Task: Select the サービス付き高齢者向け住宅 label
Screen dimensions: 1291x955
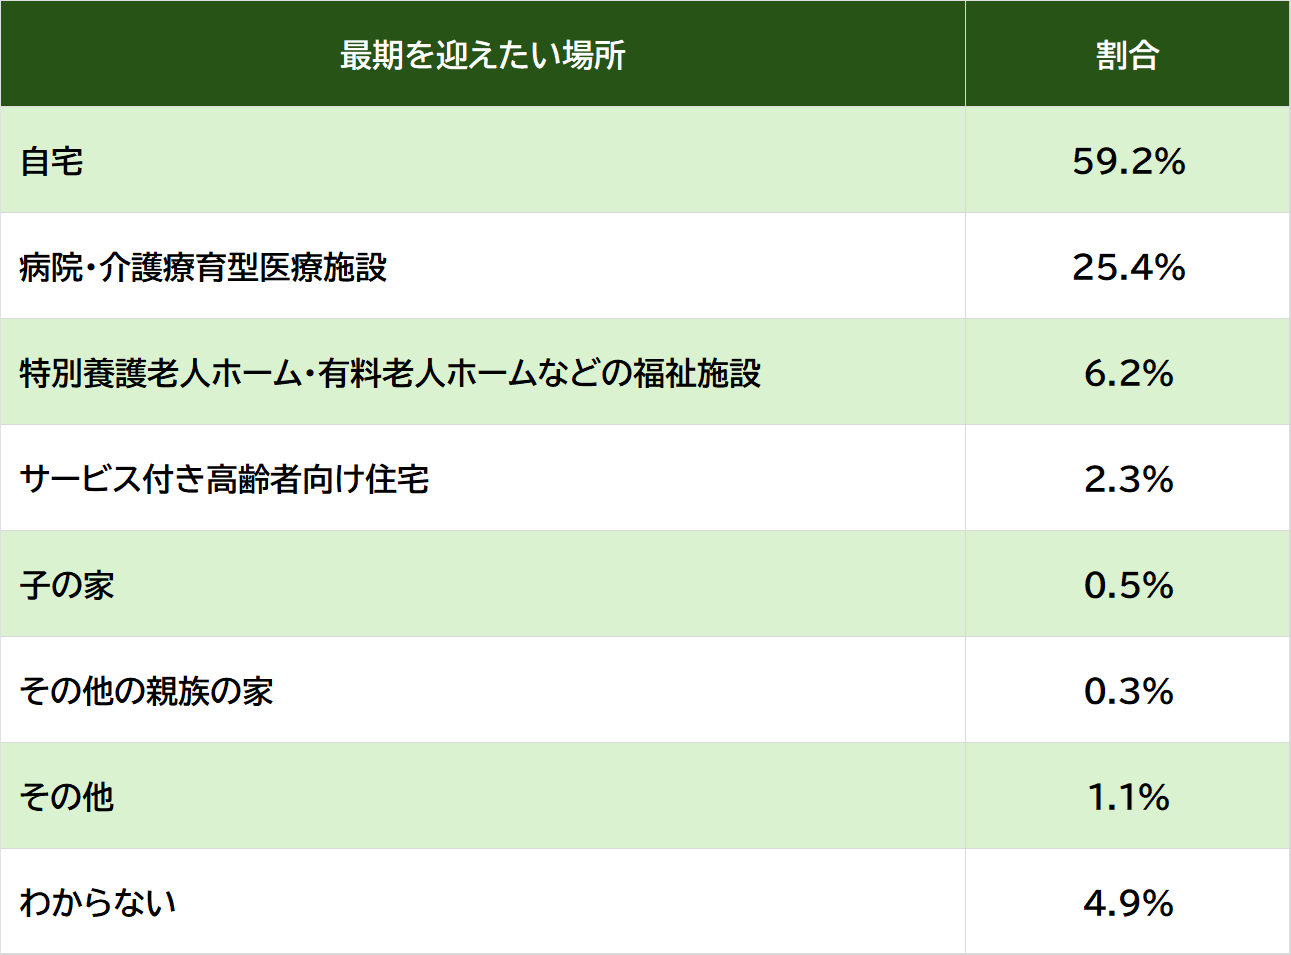Action: (x=224, y=479)
